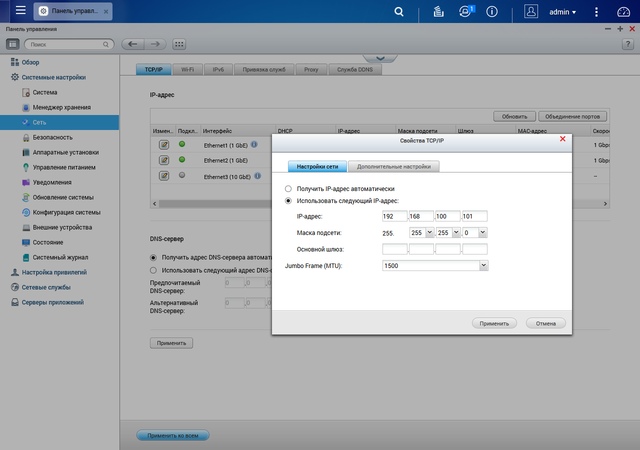Click the grid view icon in toolbar
The image size is (640, 450).
[x=180, y=45]
